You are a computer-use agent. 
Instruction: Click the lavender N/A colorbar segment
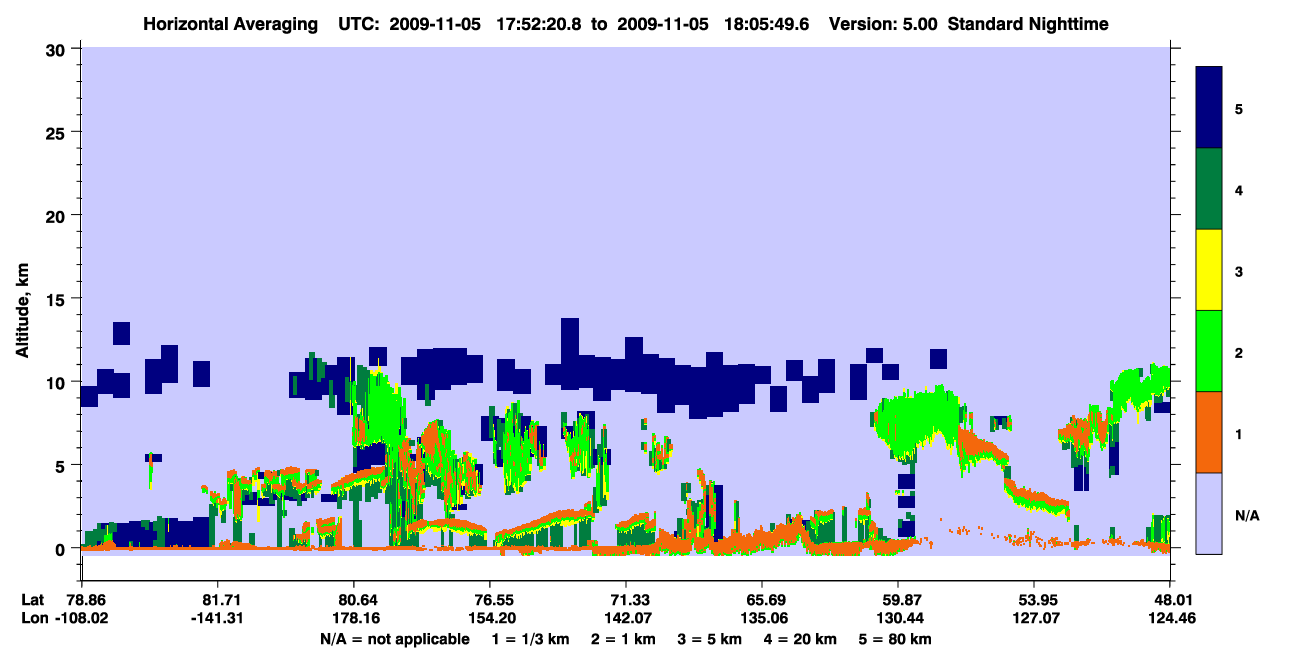(x=1209, y=513)
